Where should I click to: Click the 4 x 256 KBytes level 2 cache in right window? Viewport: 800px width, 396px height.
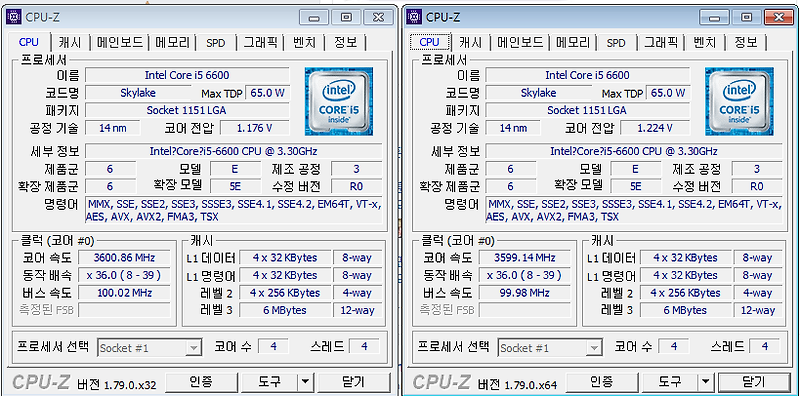(x=685, y=293)
